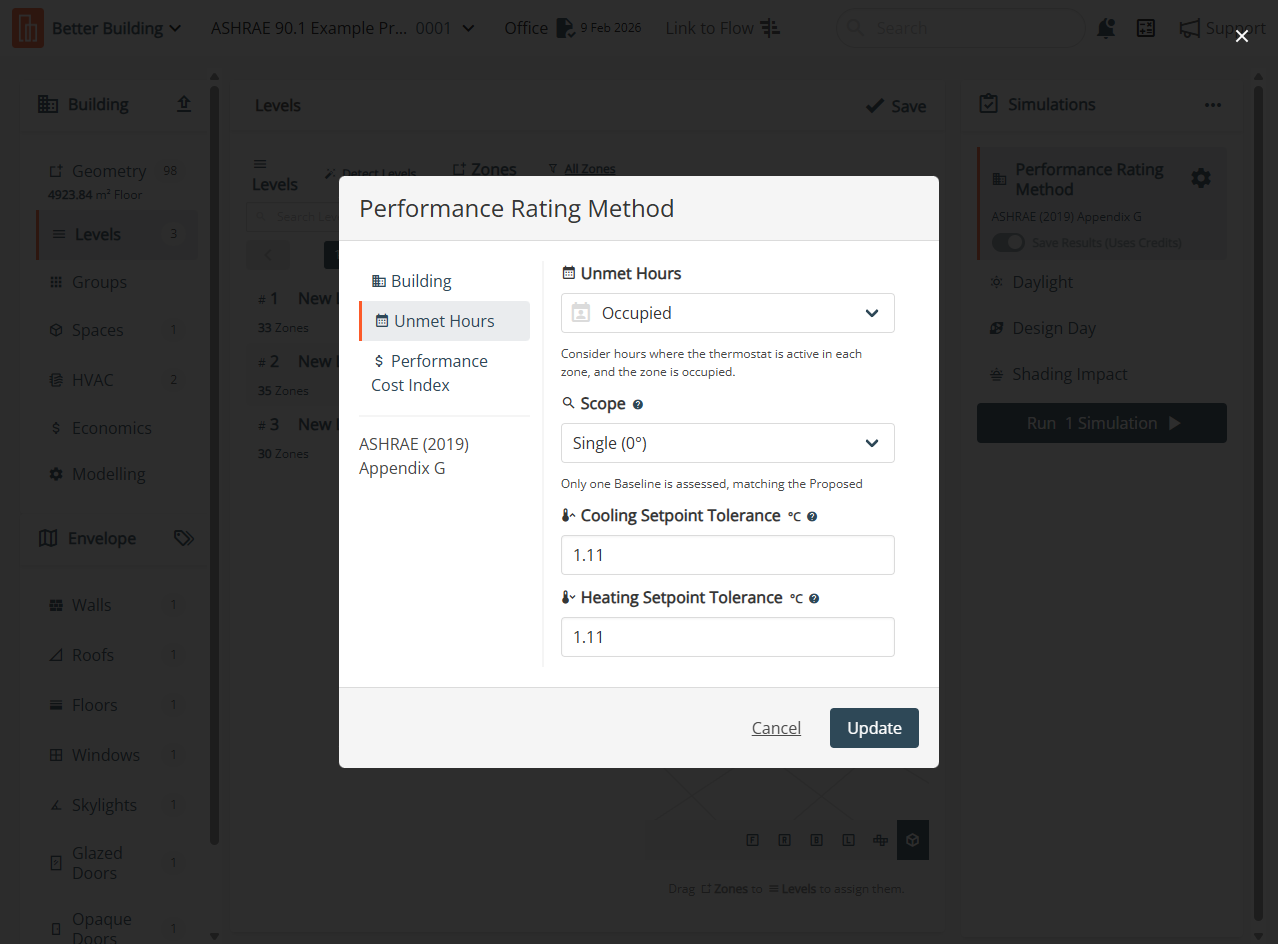
Task: Click the Building upload icon
Action: click(184, 104)
